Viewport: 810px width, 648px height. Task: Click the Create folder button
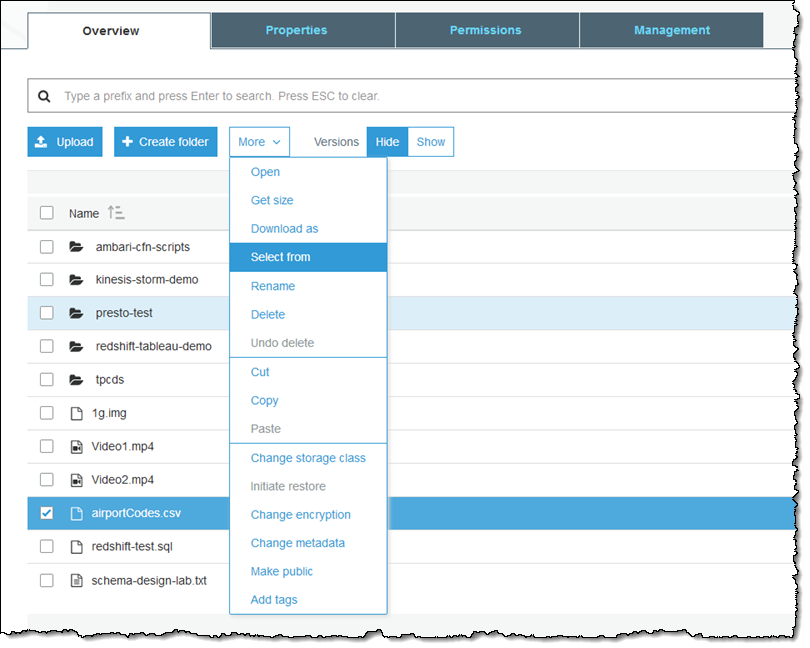[165, 142]
